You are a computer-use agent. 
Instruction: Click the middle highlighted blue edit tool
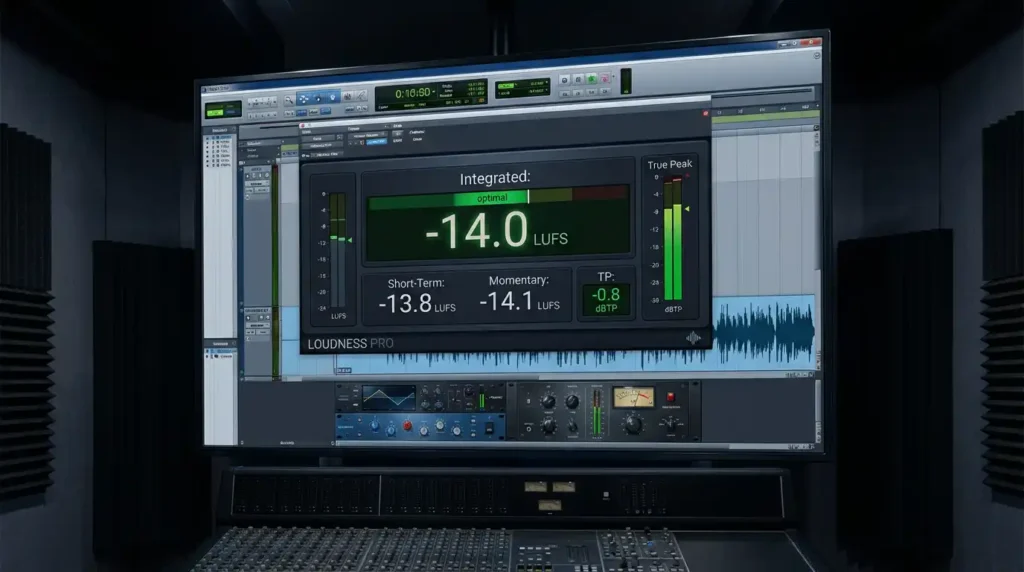tap(318, 98)
